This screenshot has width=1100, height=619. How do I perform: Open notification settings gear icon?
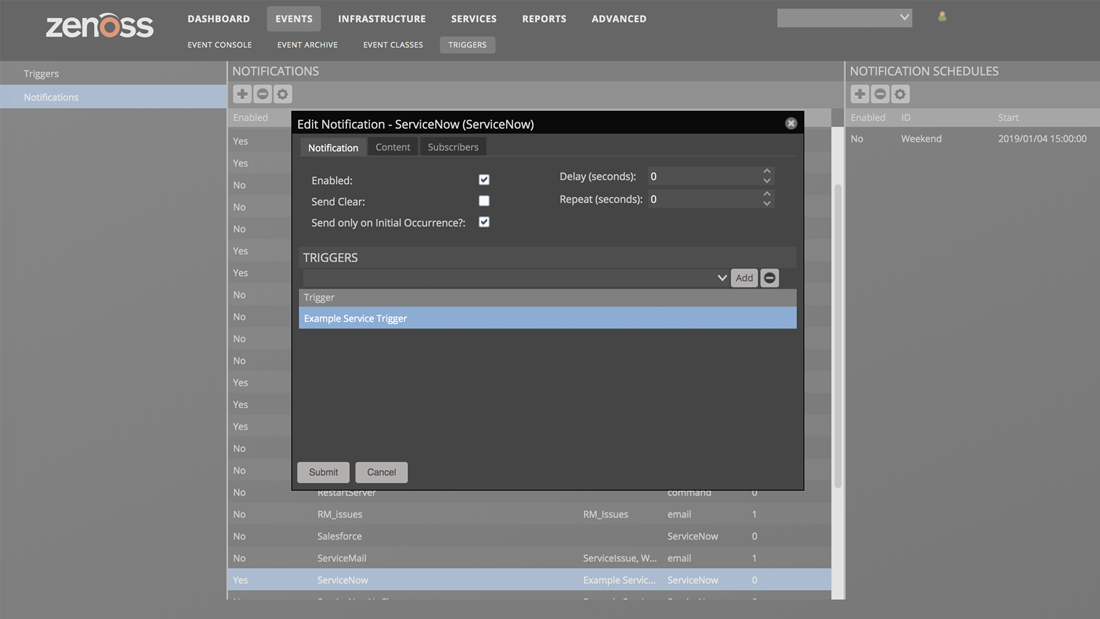[x=283, y=94]
